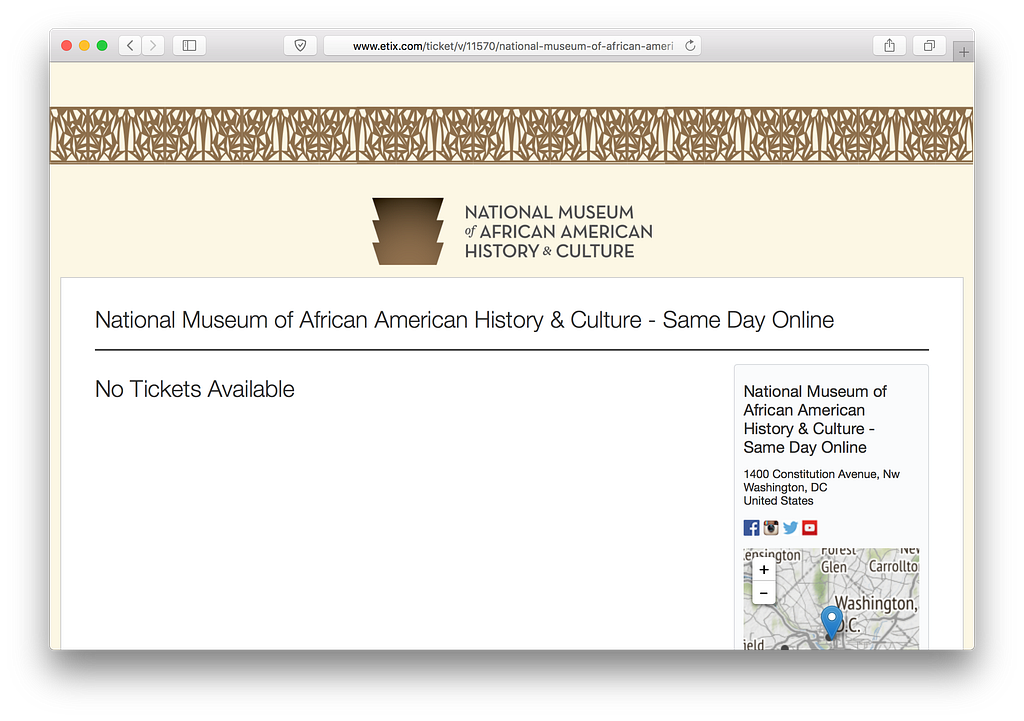Image resolution: width=1024 pixels, height=721 pixels.
Task: Open the Share menu
Action: (889, 45)
